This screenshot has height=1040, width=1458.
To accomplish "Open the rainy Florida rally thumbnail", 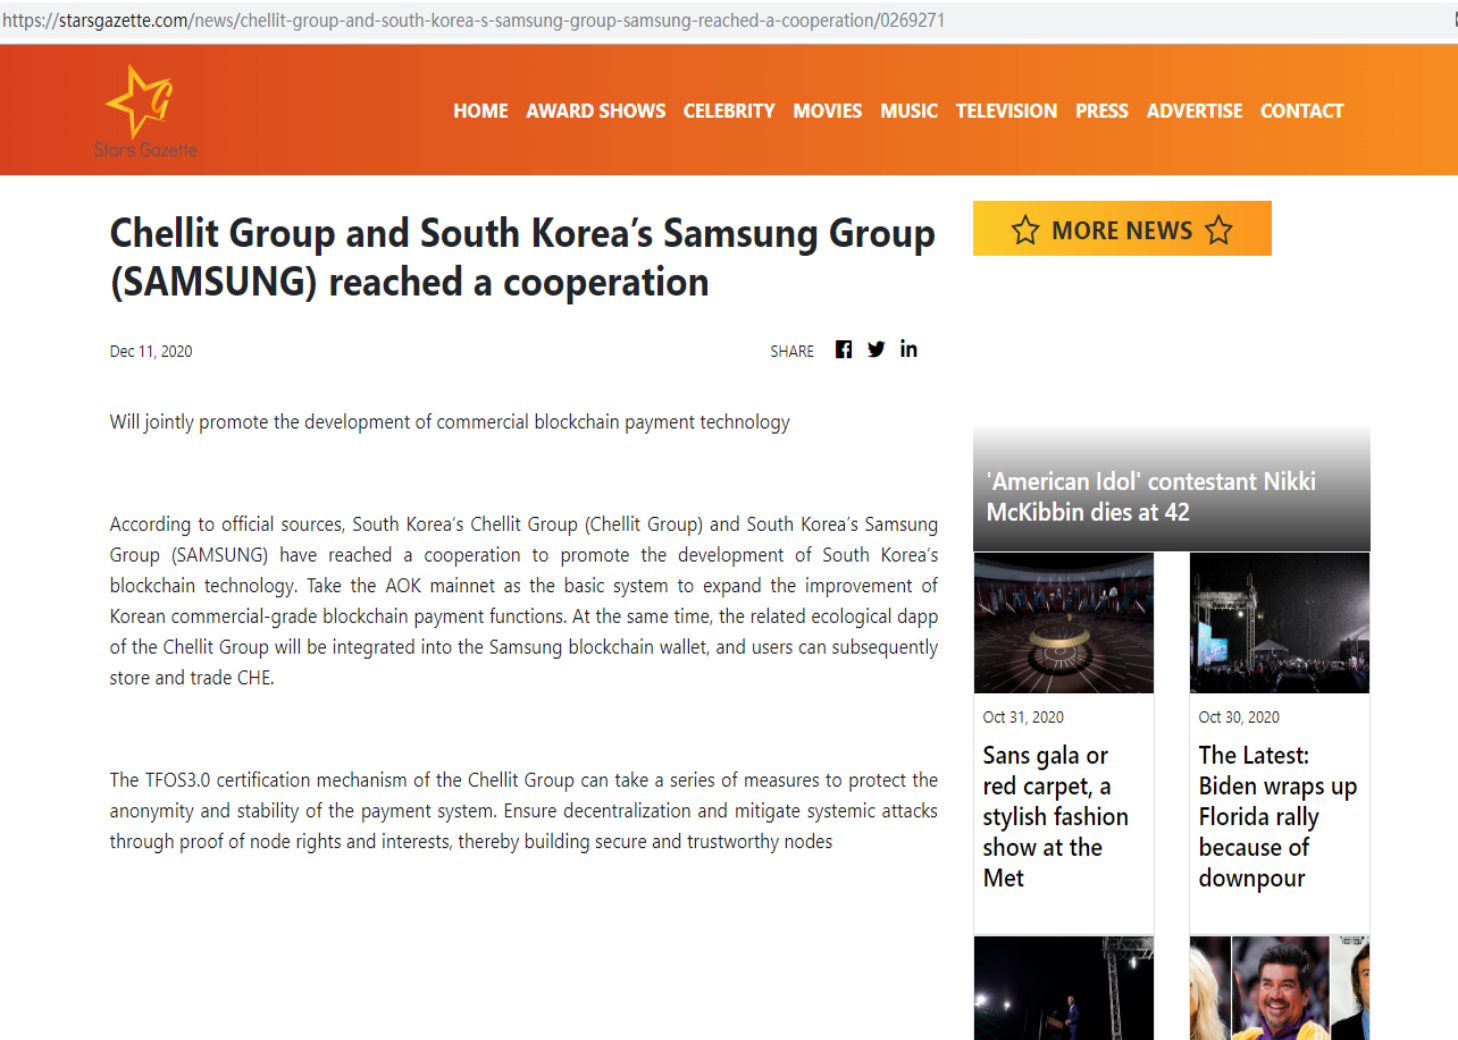I will click(x=1280, y=623).
